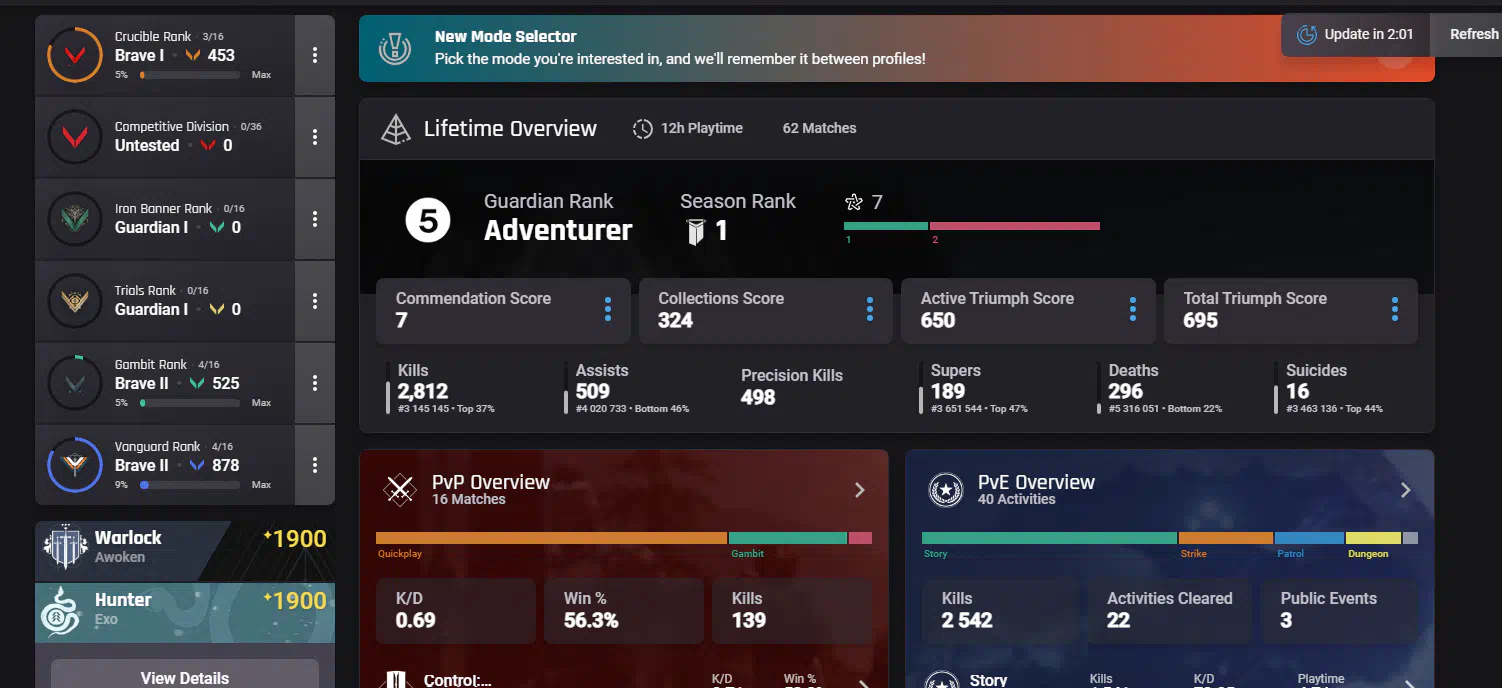Click the Gambit Rank progress bar
1502x688 pixels.
click(x=190, y=403)
